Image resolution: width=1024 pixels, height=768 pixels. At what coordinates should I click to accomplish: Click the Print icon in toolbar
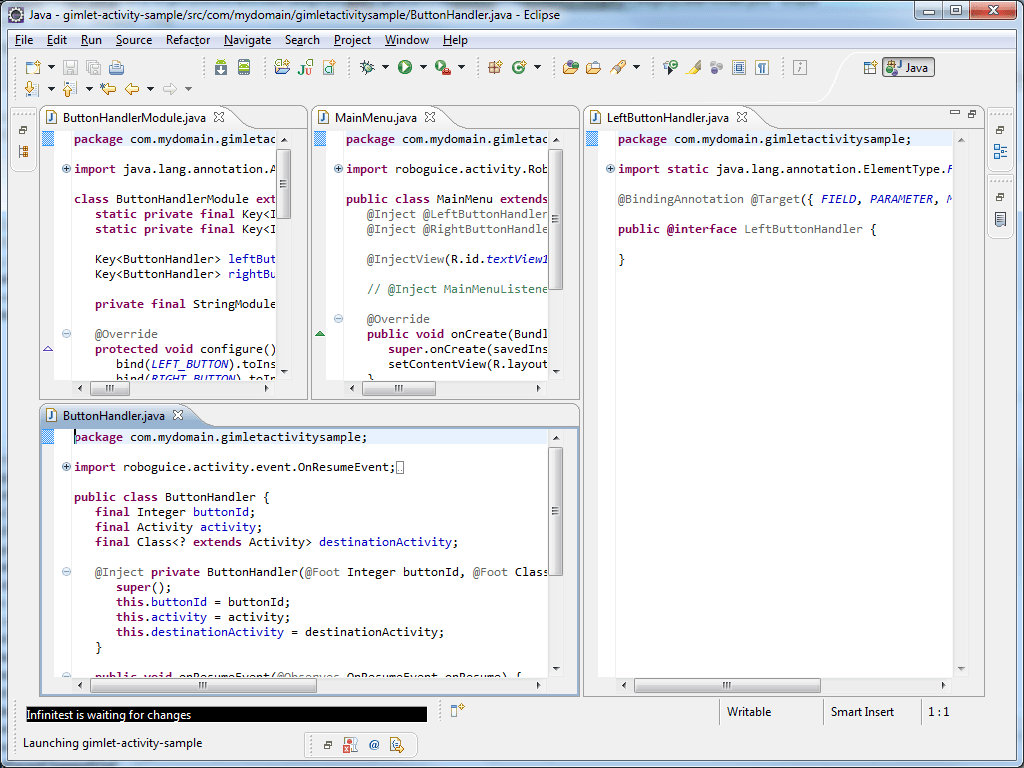pyautogui.click(x=116, y=67)
